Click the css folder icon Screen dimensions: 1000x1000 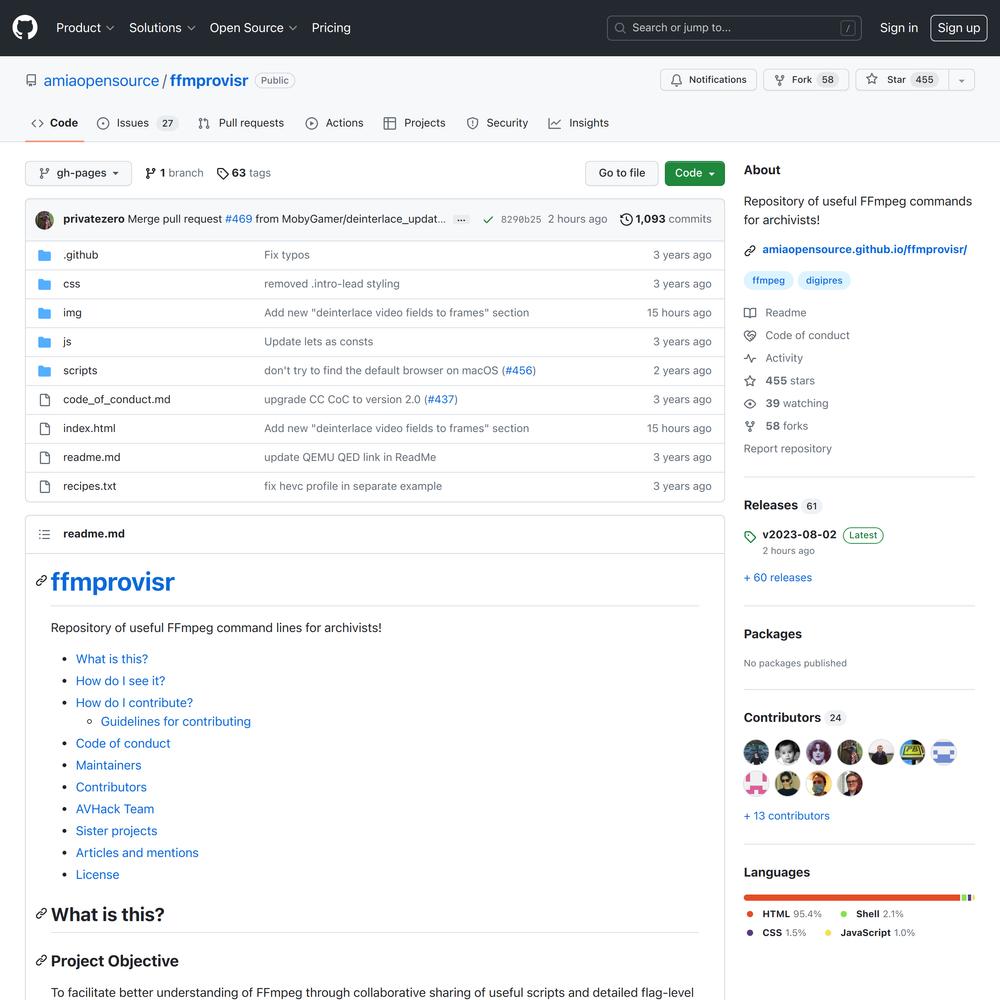(x=45, y=284)
